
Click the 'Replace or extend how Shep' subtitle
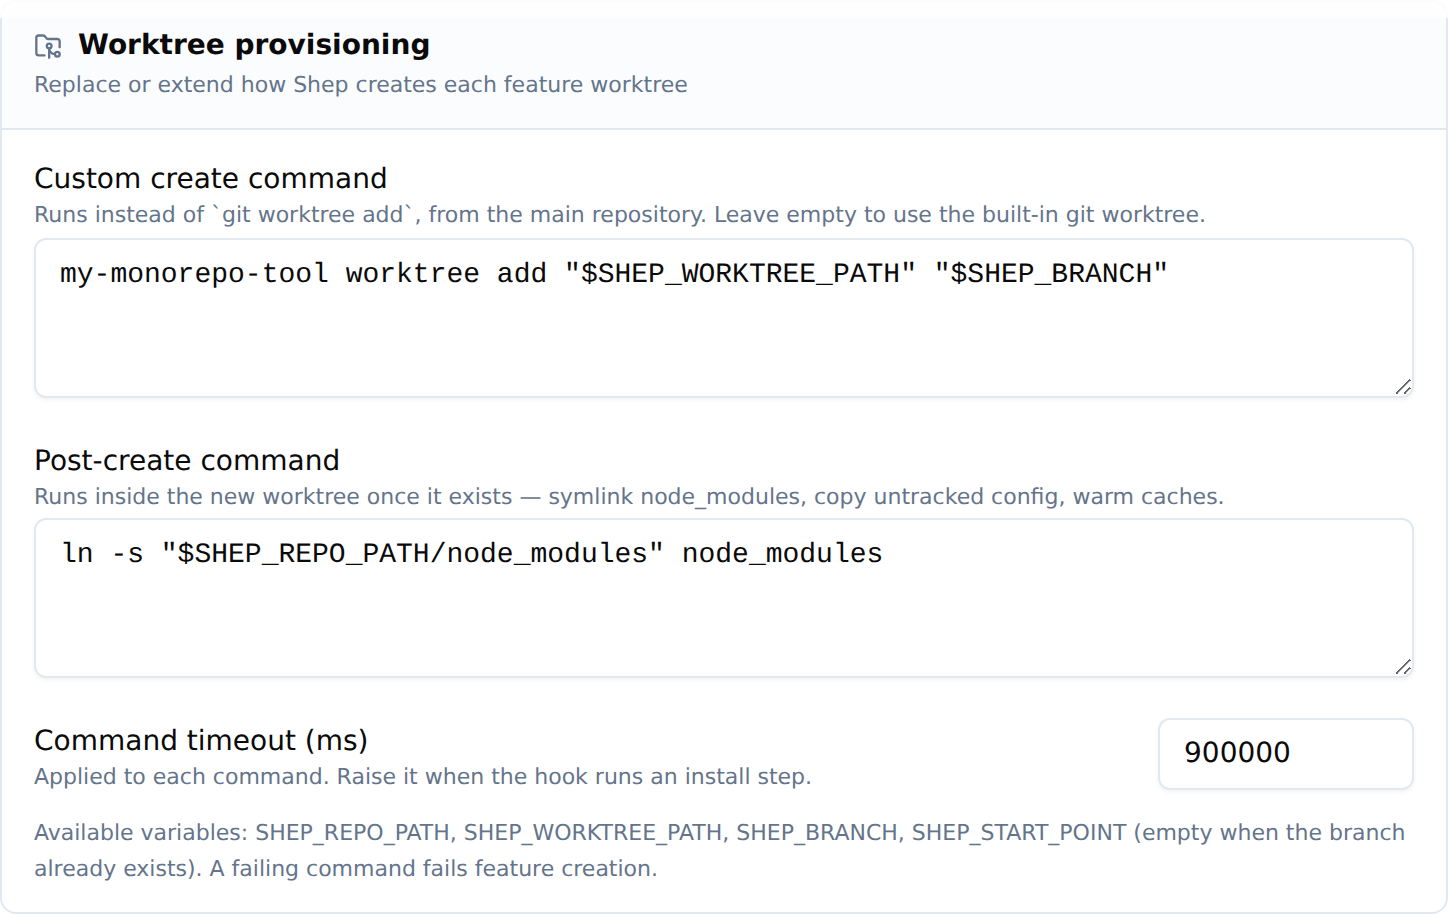(x=361, y=85)
